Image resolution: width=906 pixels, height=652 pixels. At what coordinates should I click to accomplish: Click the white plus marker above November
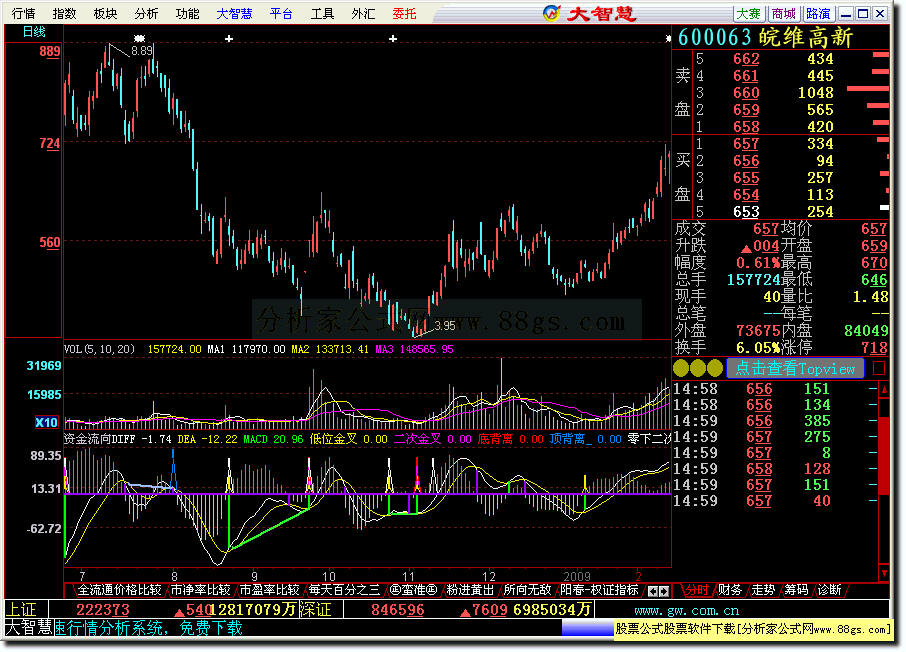click(393, 39)
